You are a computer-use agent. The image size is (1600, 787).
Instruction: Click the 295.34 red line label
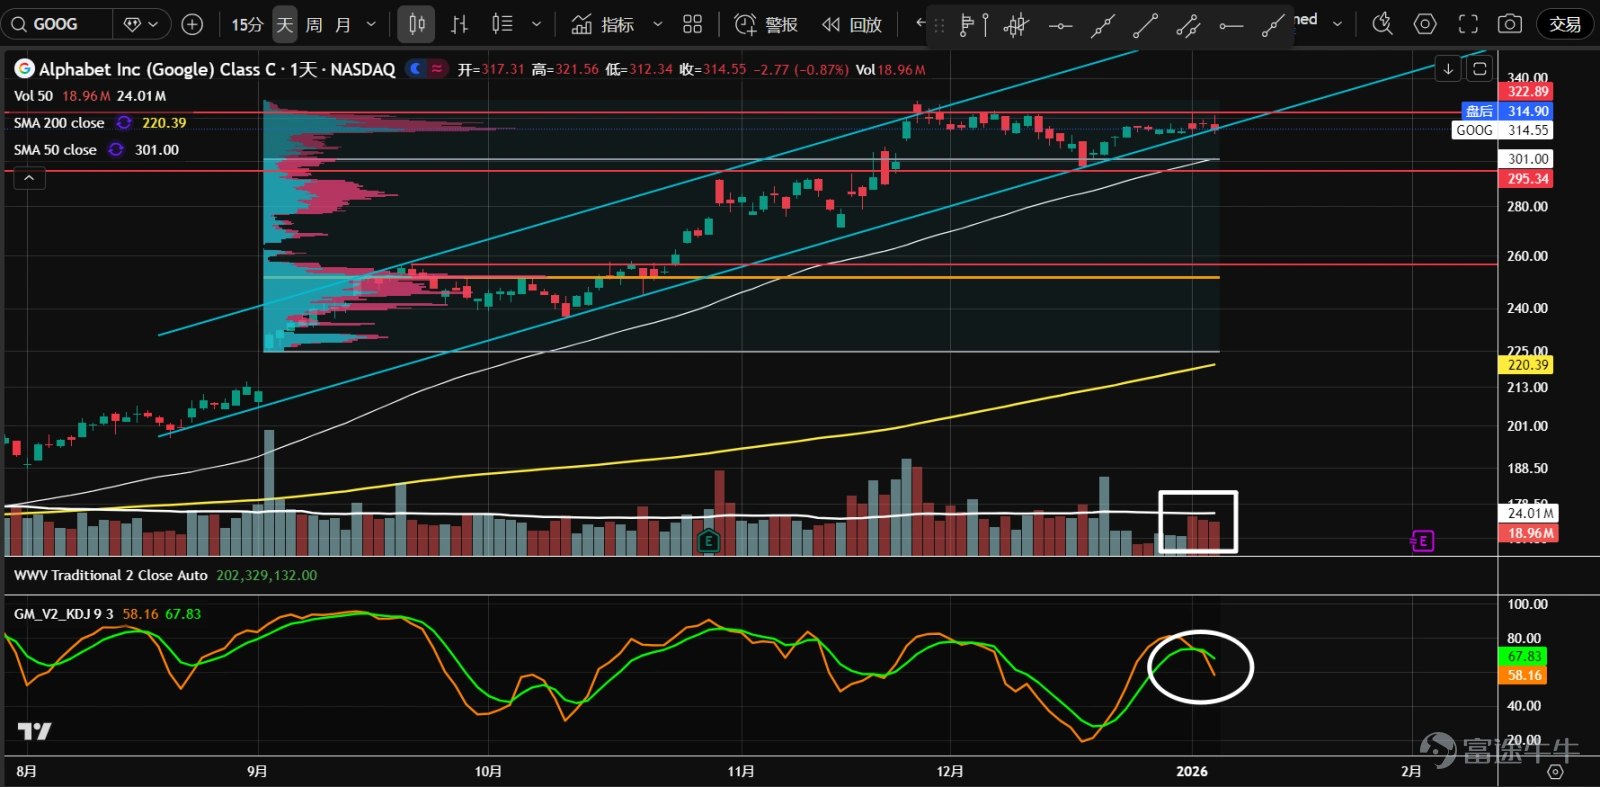point(1527,179)
